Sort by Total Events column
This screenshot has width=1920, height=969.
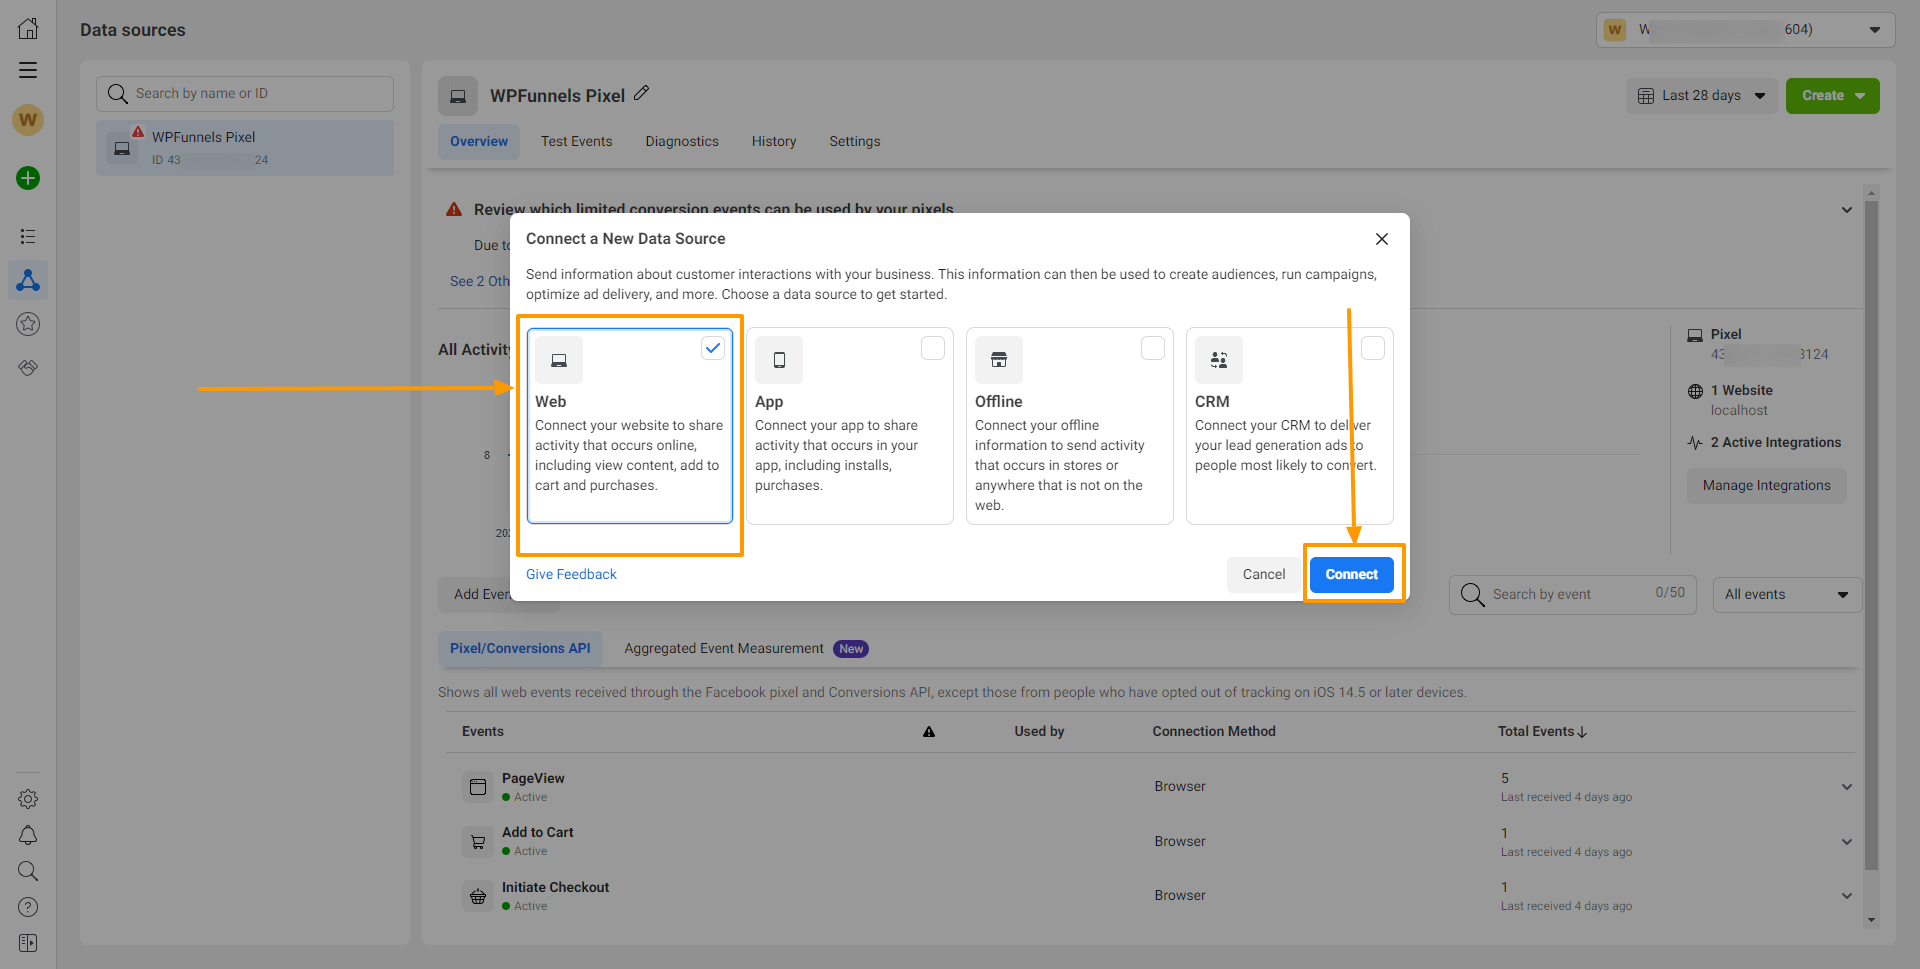click(x=1542, y=732)
